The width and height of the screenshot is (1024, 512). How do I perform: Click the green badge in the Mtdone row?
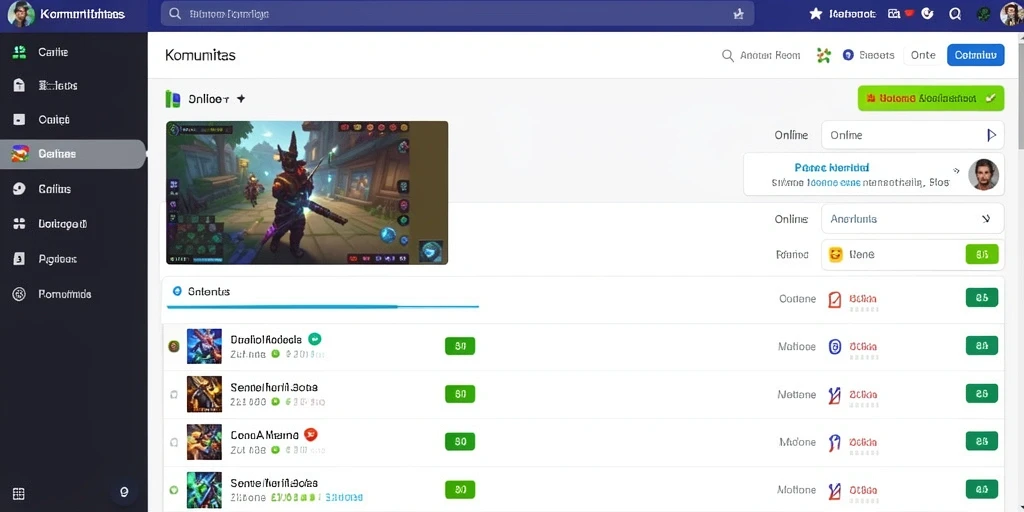tap(982, 441)
